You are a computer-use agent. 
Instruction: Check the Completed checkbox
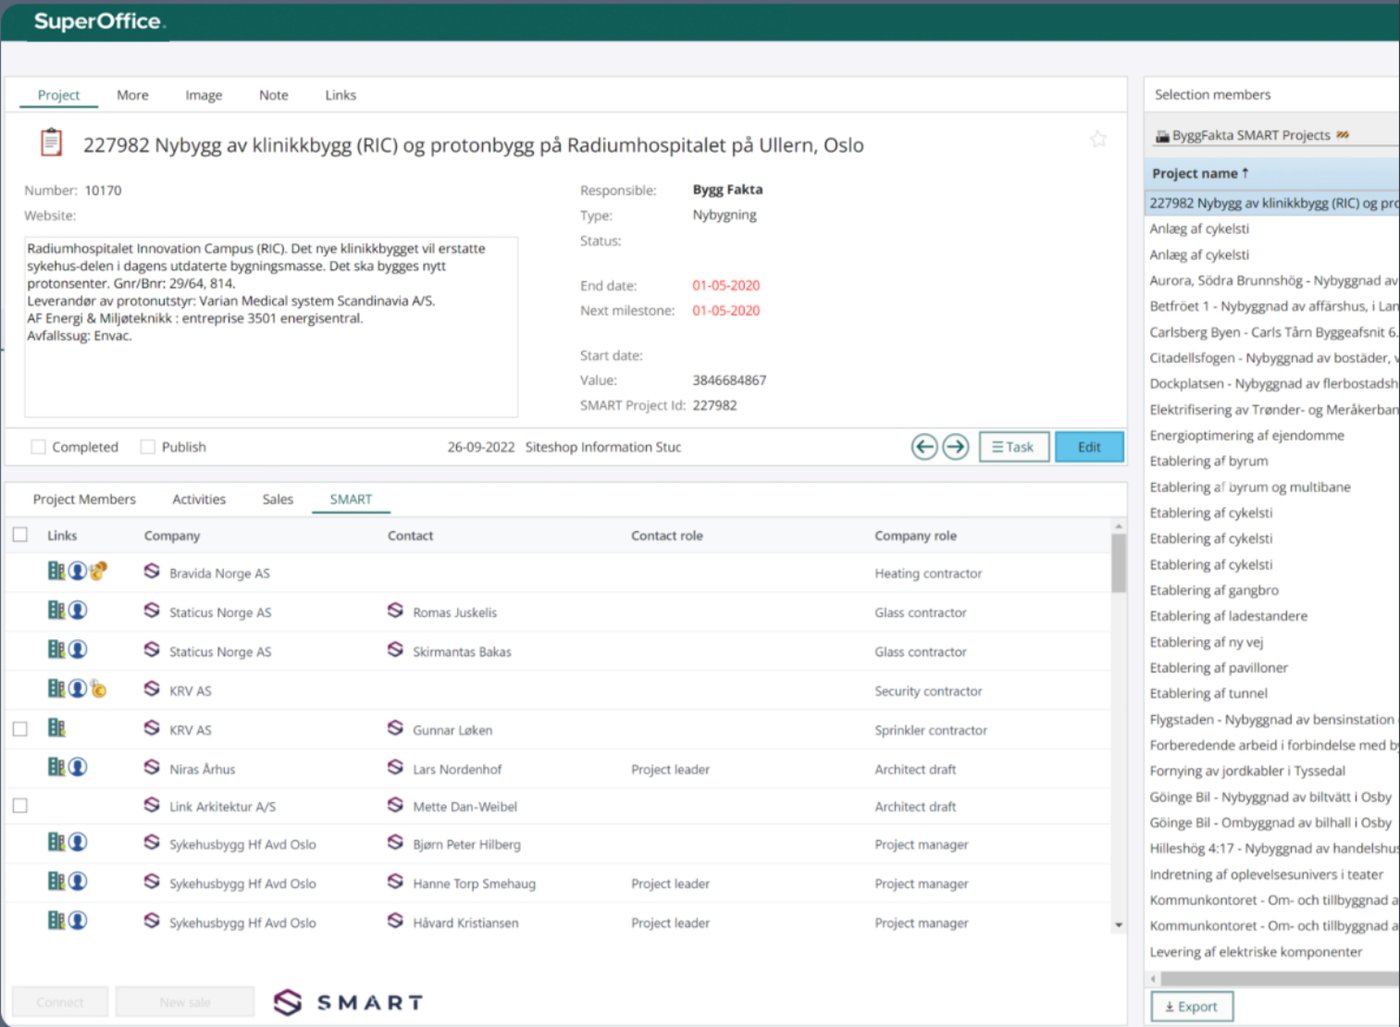(x=38, y=447)
